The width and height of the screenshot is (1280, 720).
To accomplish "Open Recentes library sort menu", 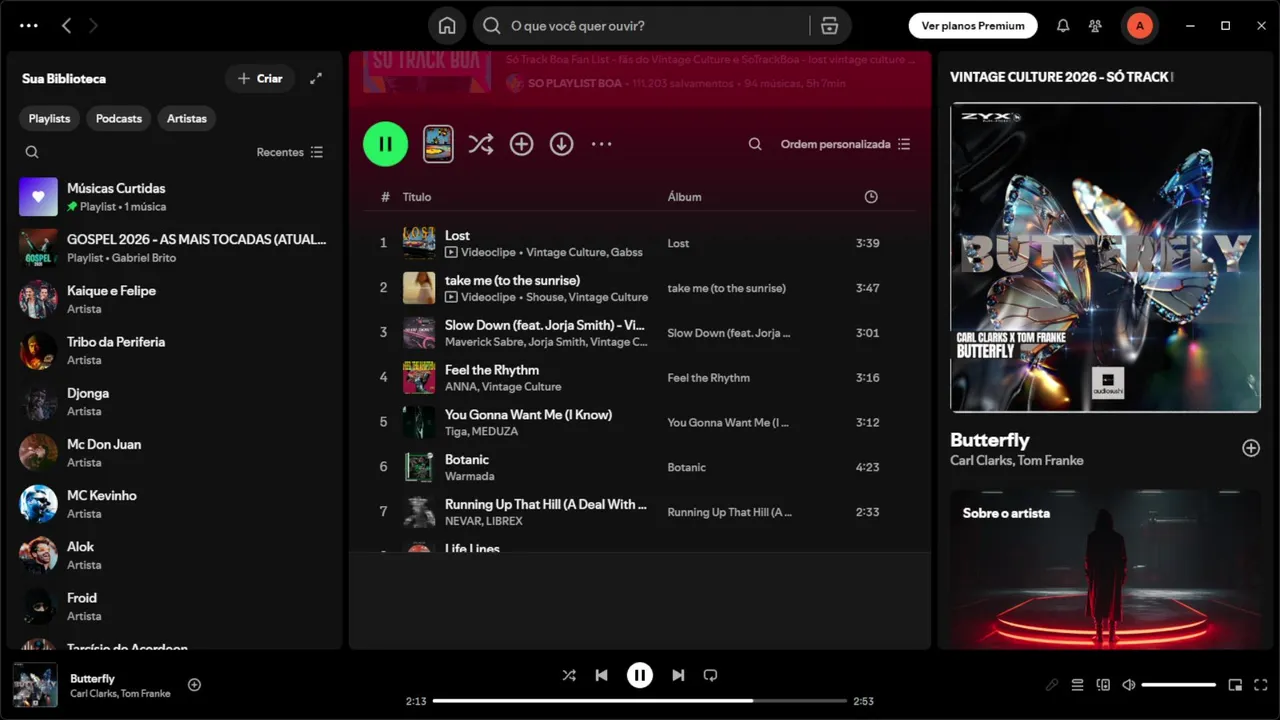I will click(289, 152).
